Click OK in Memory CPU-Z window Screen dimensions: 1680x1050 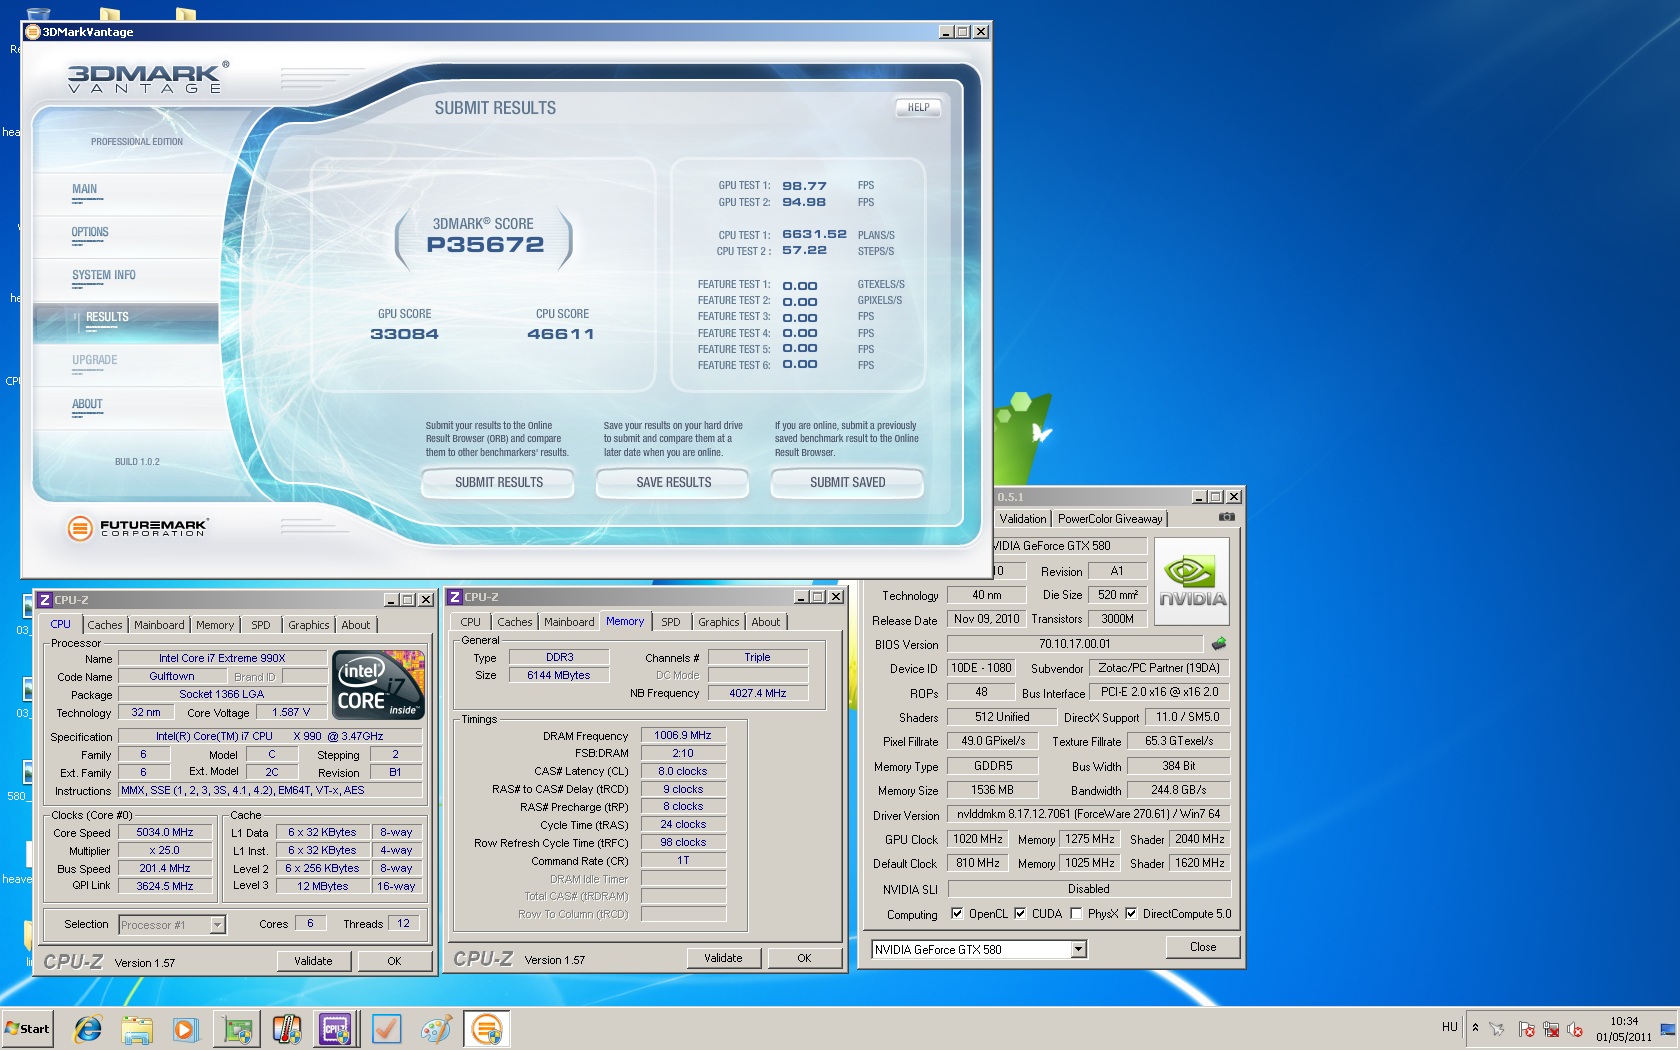coord(804,958)
